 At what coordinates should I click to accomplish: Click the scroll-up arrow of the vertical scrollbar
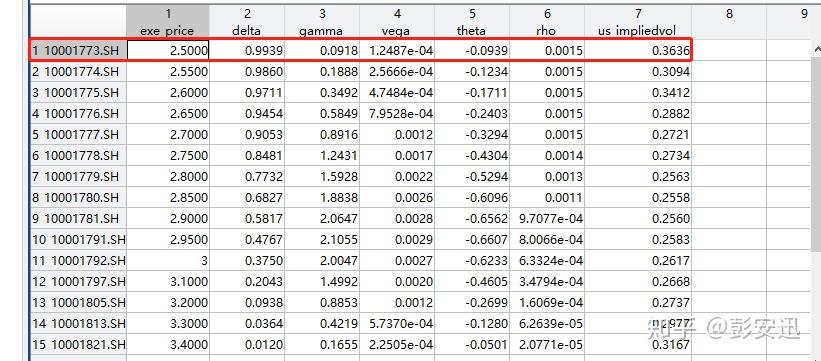click(816, 49)
